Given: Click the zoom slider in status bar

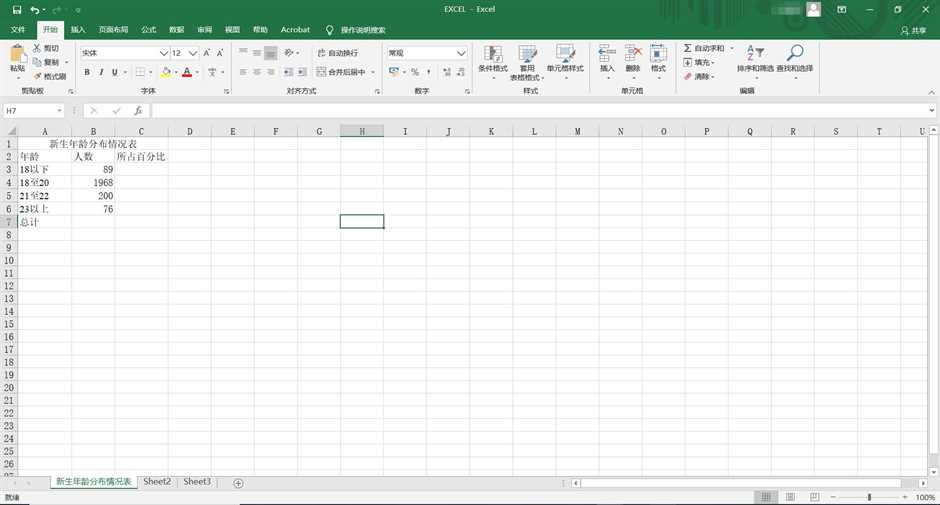Looking at the screenshot, I should coord(869,497).
